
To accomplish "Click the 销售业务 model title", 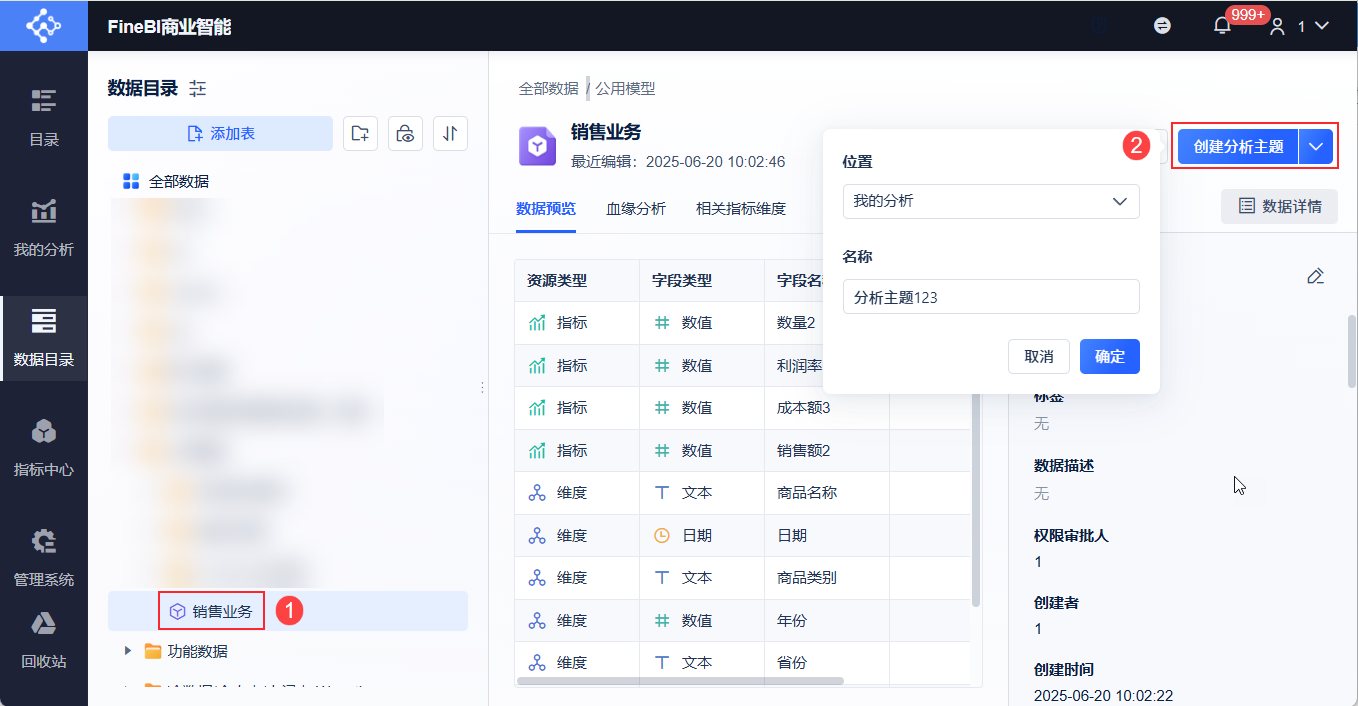I will (606, 132).
